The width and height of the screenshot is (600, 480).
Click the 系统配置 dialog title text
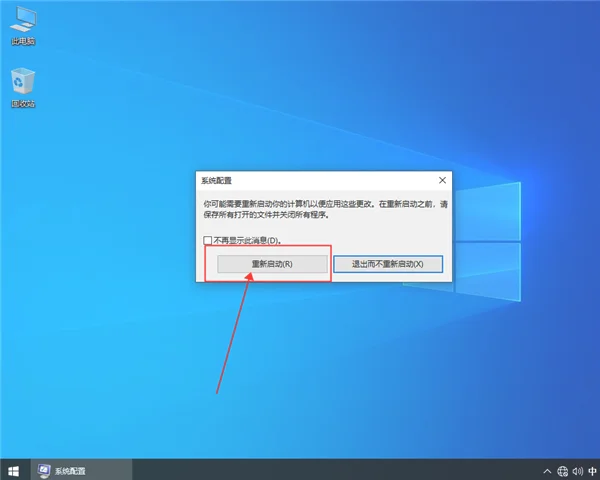click(217, 181)
